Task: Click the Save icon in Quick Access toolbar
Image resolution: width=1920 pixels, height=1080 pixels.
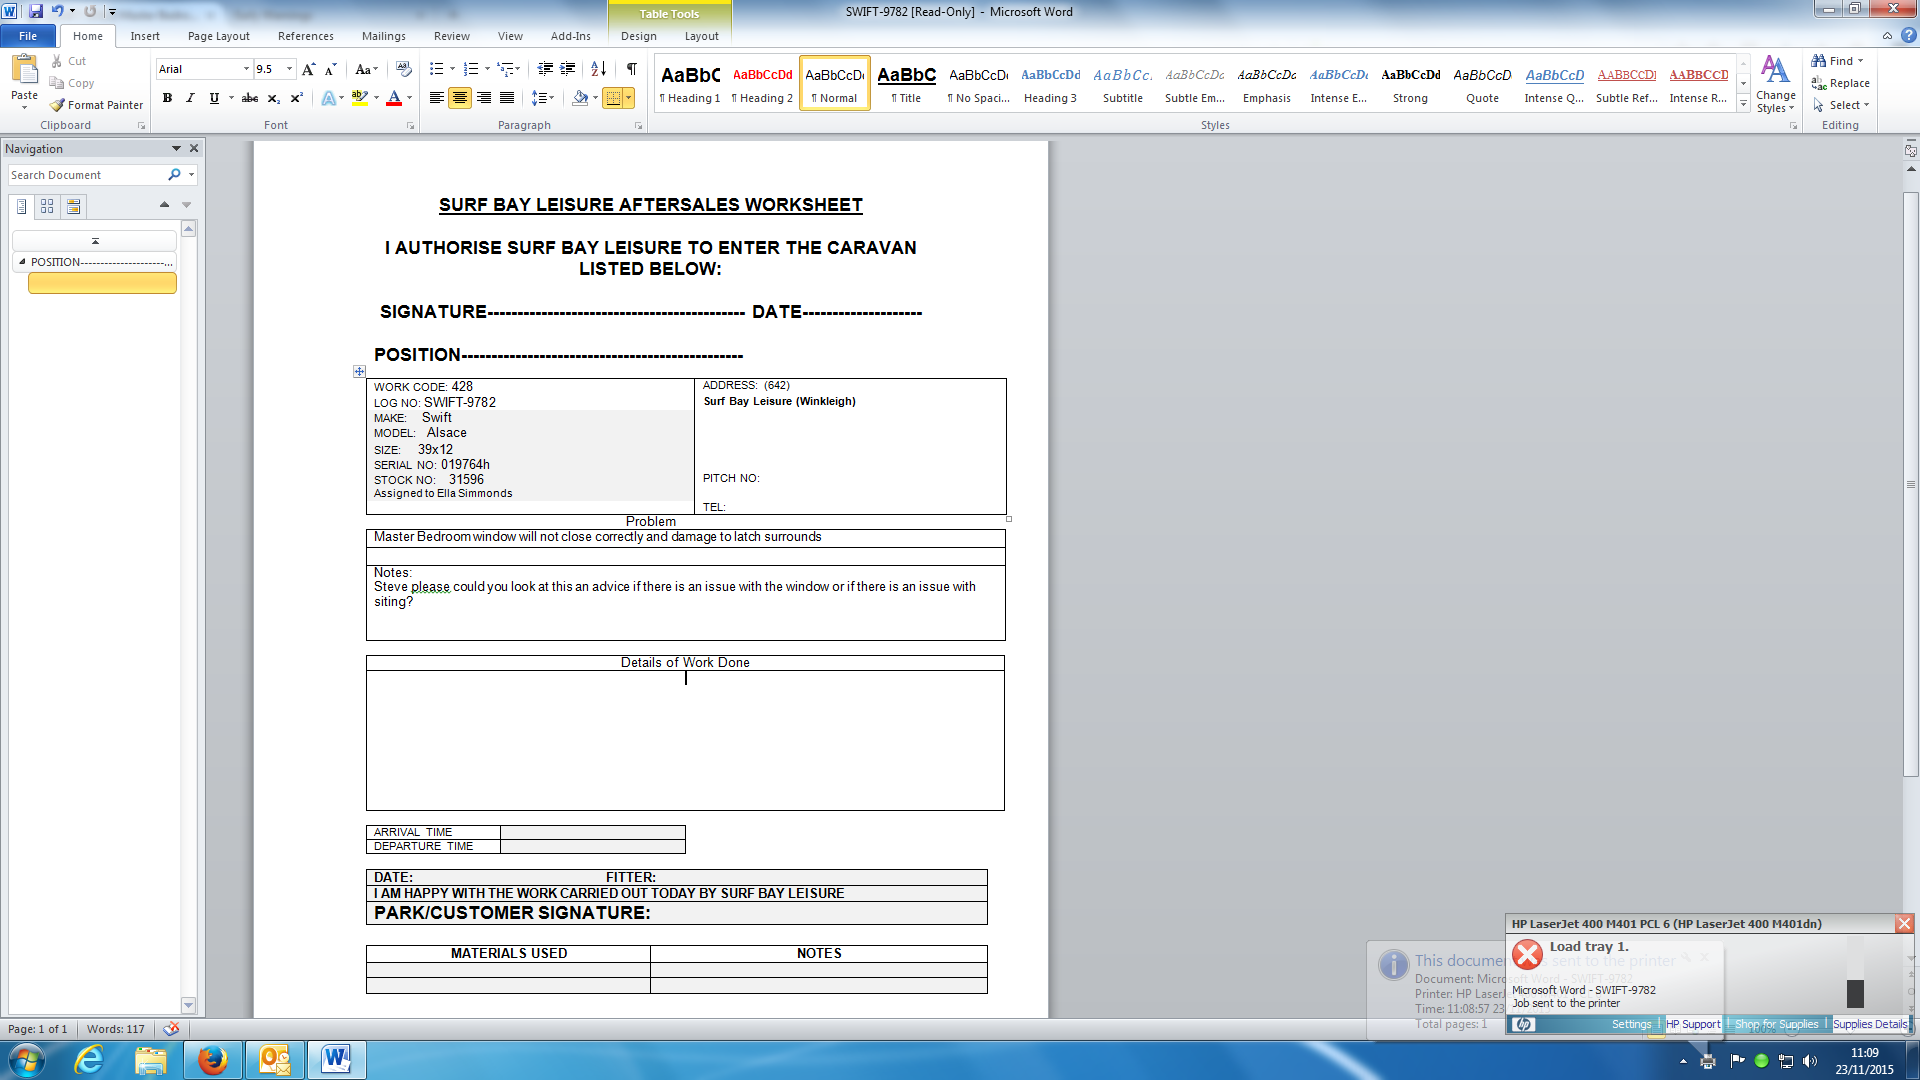Action: [36, 11]
